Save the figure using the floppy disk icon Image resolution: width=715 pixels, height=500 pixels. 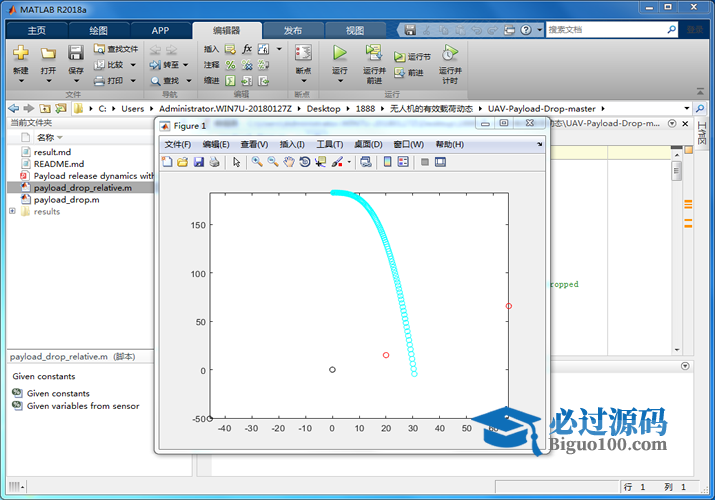click(x=199, y=162)
